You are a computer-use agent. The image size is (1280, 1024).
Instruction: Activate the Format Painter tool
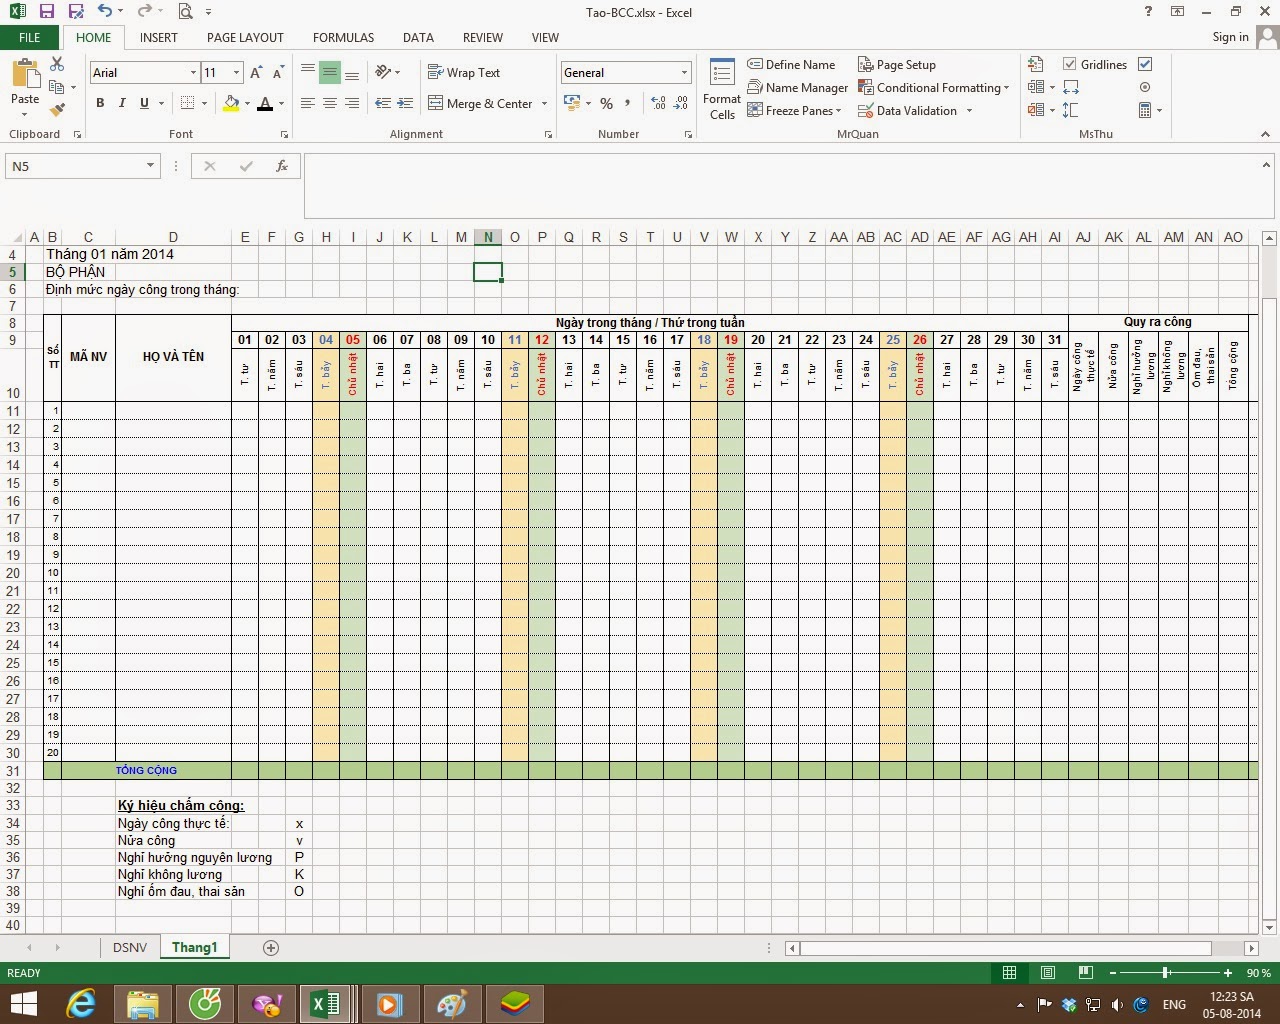(x=57, y=110)
